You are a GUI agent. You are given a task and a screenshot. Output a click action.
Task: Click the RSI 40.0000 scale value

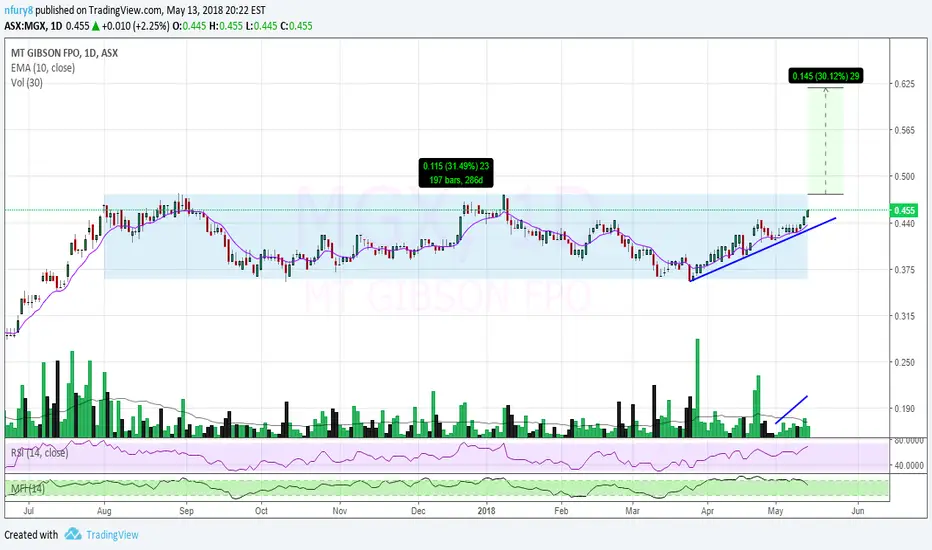pyautogui.click(x=909, y=466)
